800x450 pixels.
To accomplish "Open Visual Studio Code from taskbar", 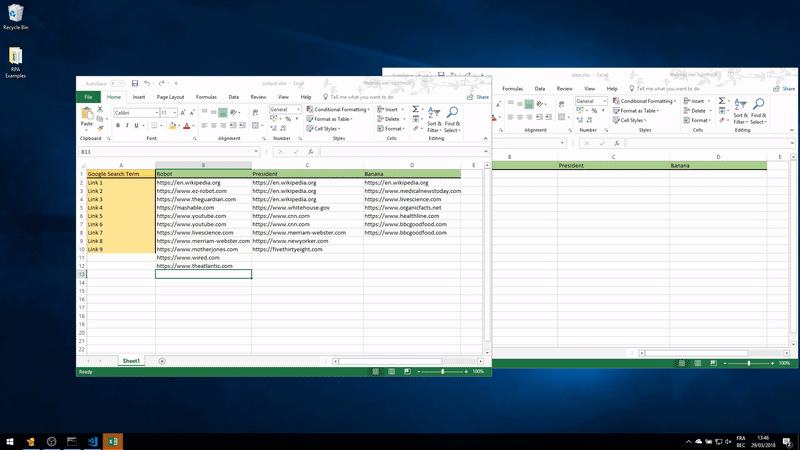I will pyautogui.click(x=92, y=442).
